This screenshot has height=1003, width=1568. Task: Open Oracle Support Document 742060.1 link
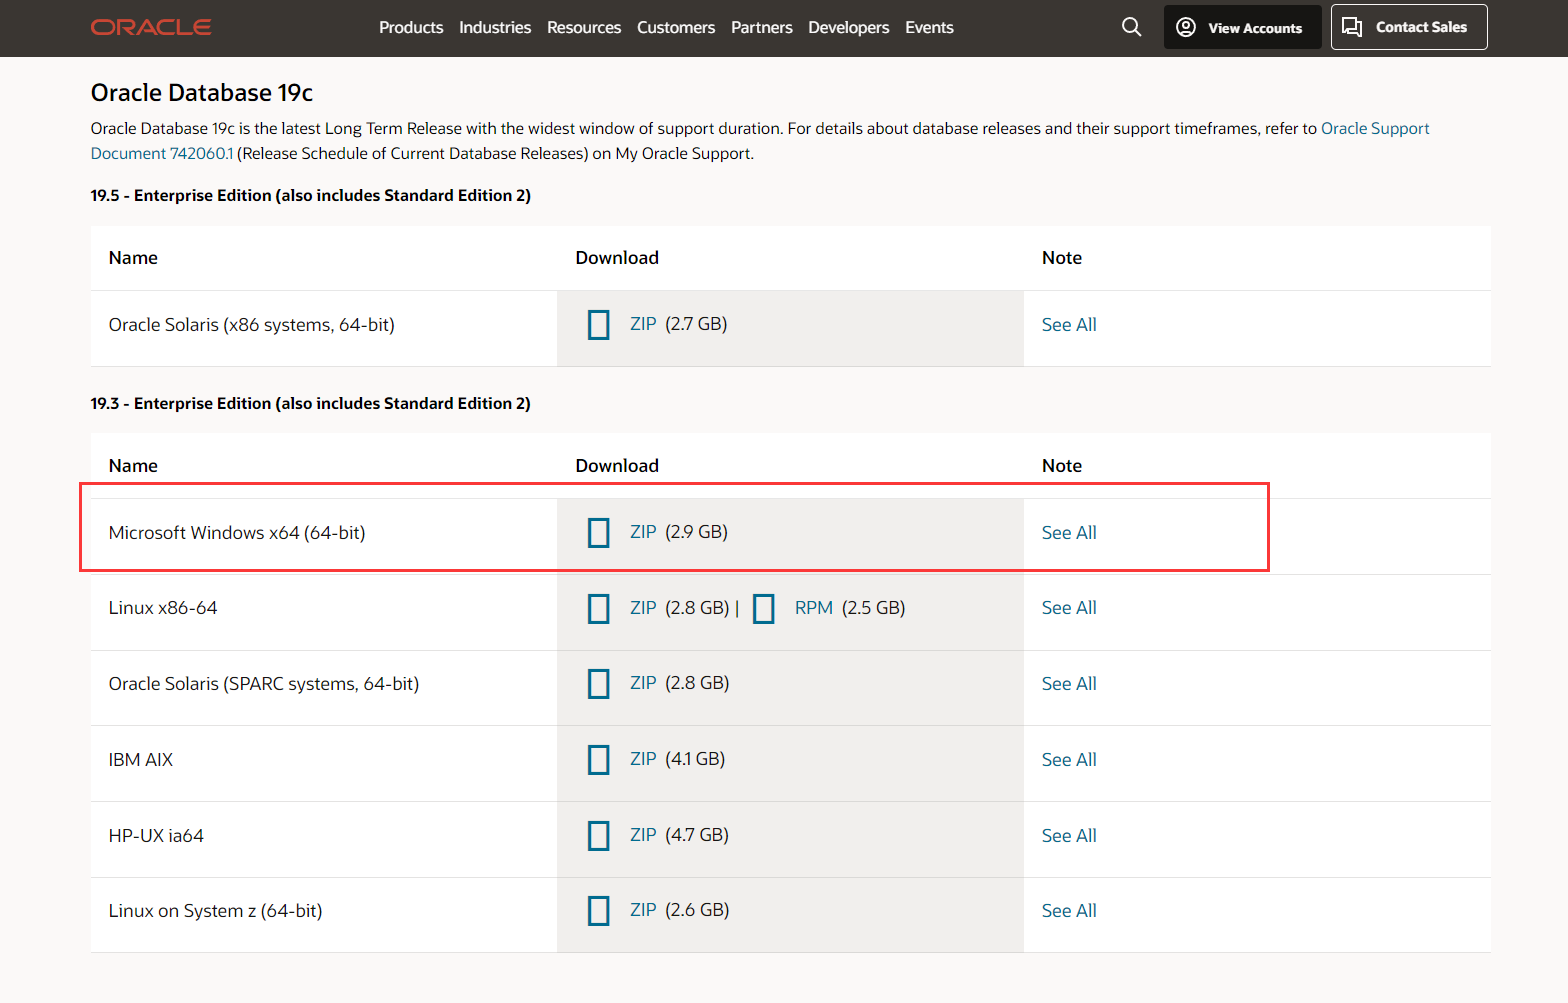click(x=1375, y=128)
